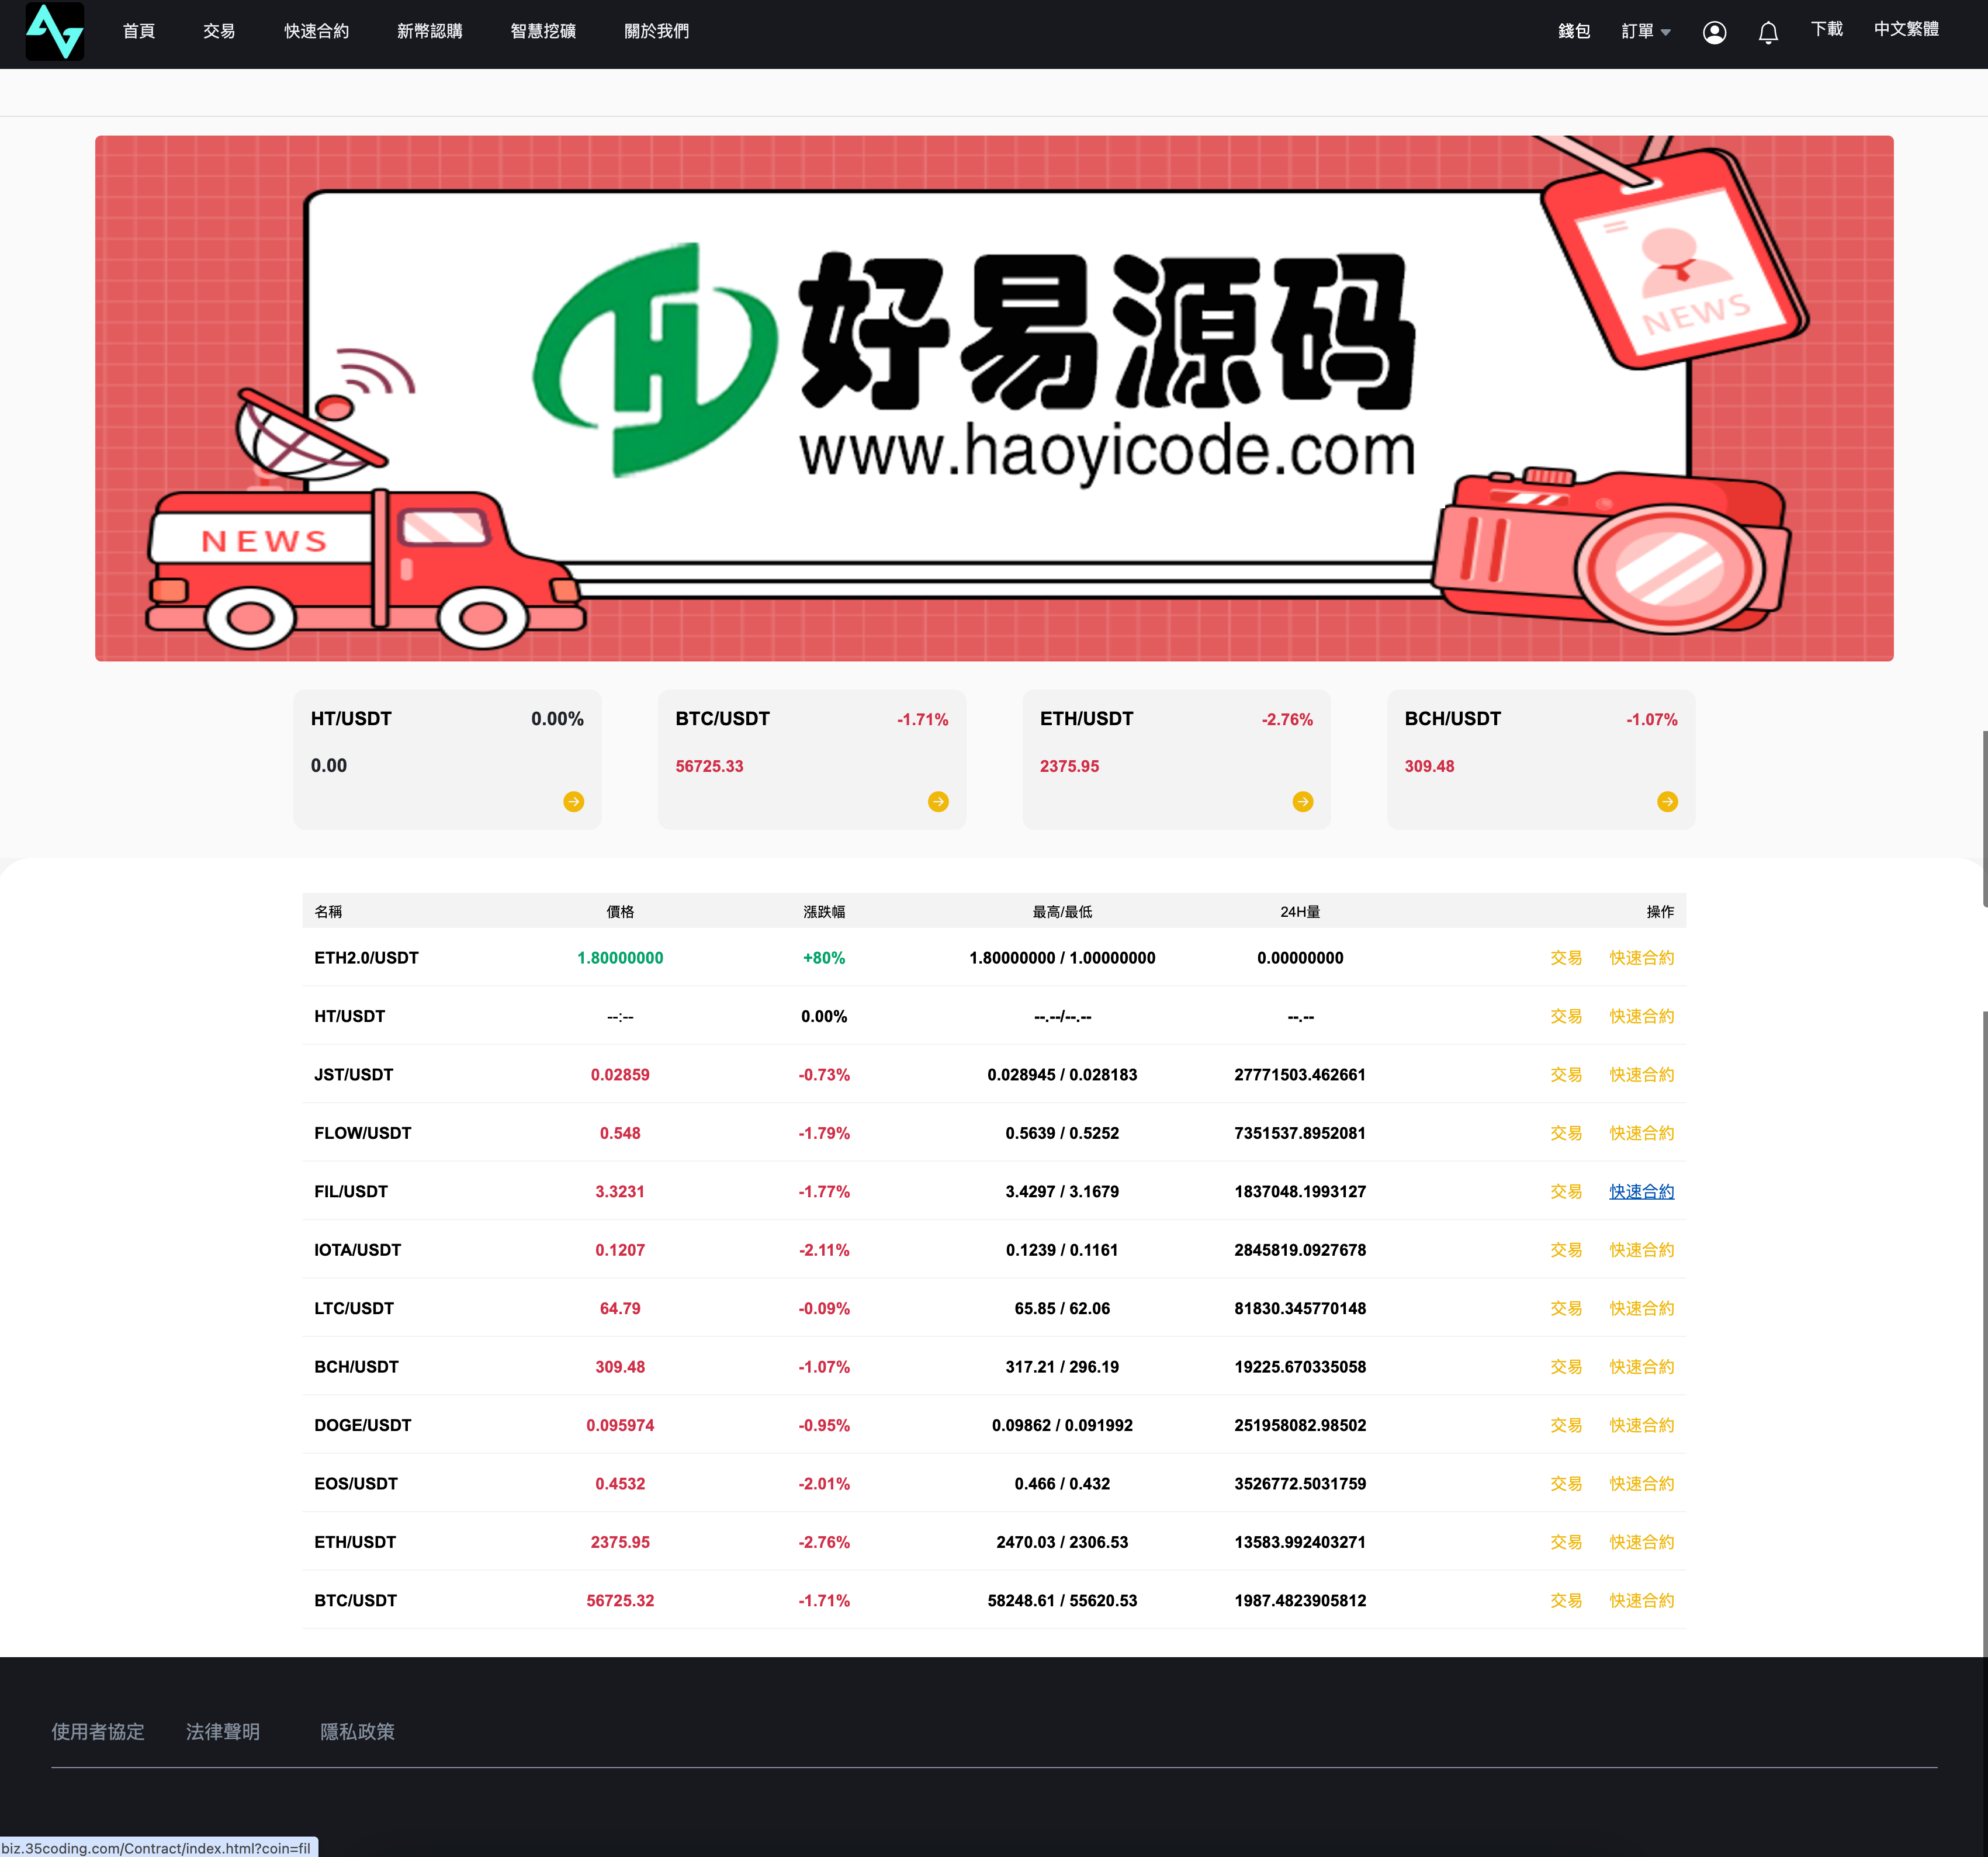Select the ETH/USDT ticker card

point(1176,759)
